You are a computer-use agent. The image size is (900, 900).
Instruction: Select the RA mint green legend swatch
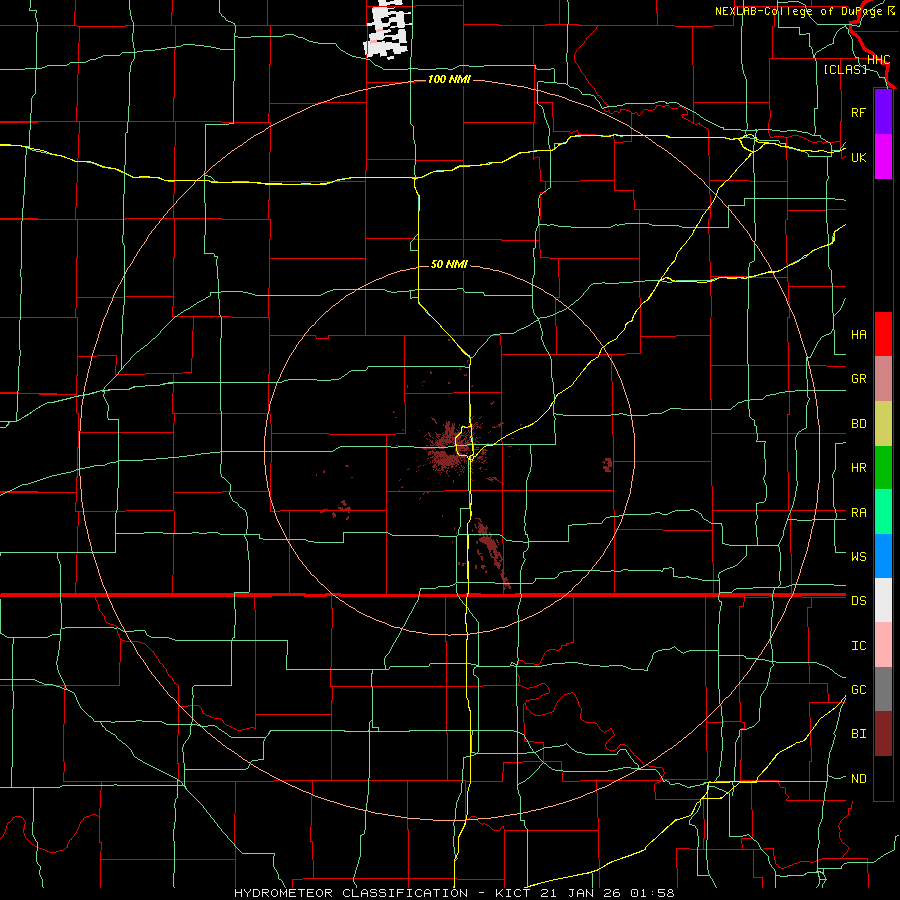[883, 511]
